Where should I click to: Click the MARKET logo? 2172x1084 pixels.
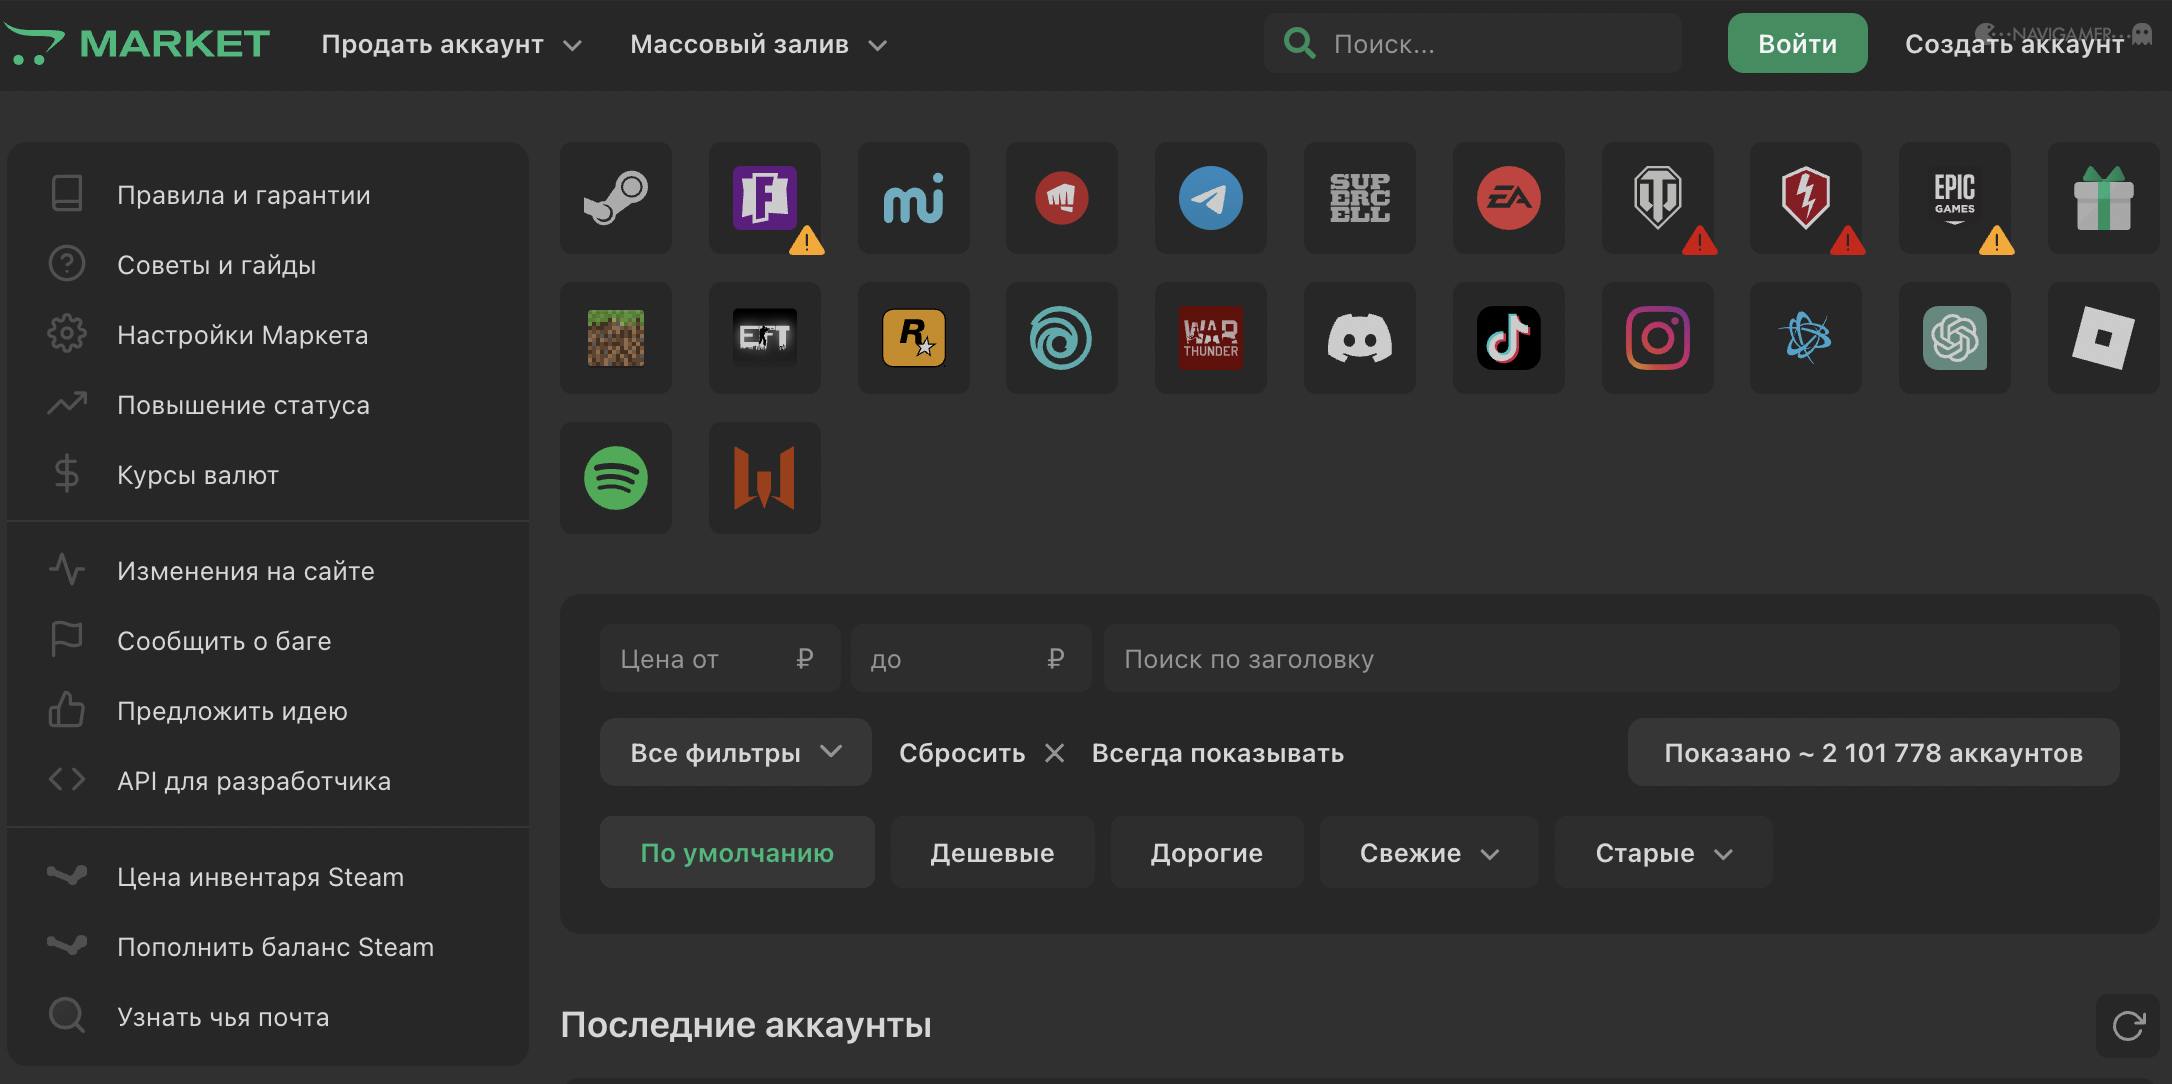[136, 44]
